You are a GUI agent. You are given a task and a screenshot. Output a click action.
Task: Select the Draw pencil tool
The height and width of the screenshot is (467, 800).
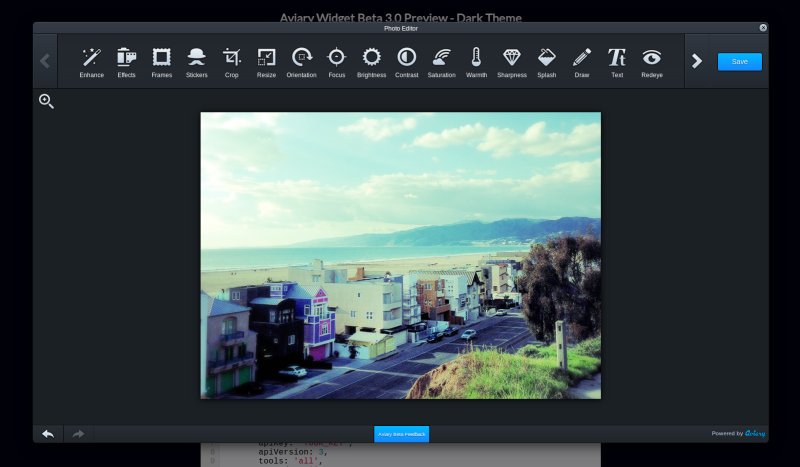click(582, 62)
